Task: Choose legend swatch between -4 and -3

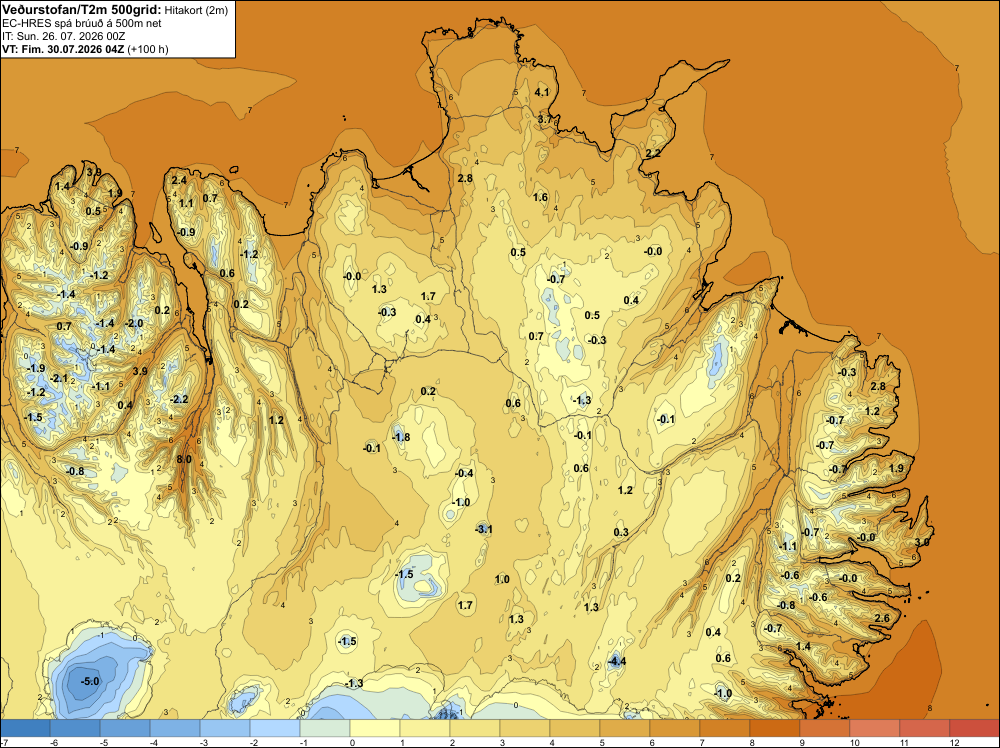Action: [175, 728]
